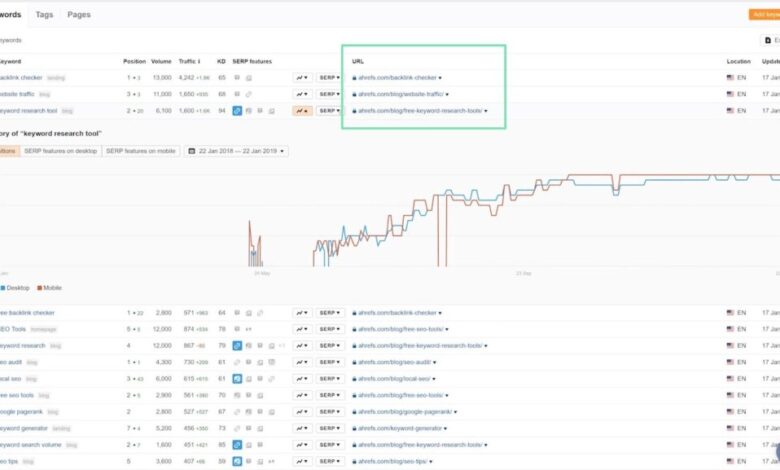Click the landing tag beside keyword generator
780x470 pixels.
click(61, 428)
